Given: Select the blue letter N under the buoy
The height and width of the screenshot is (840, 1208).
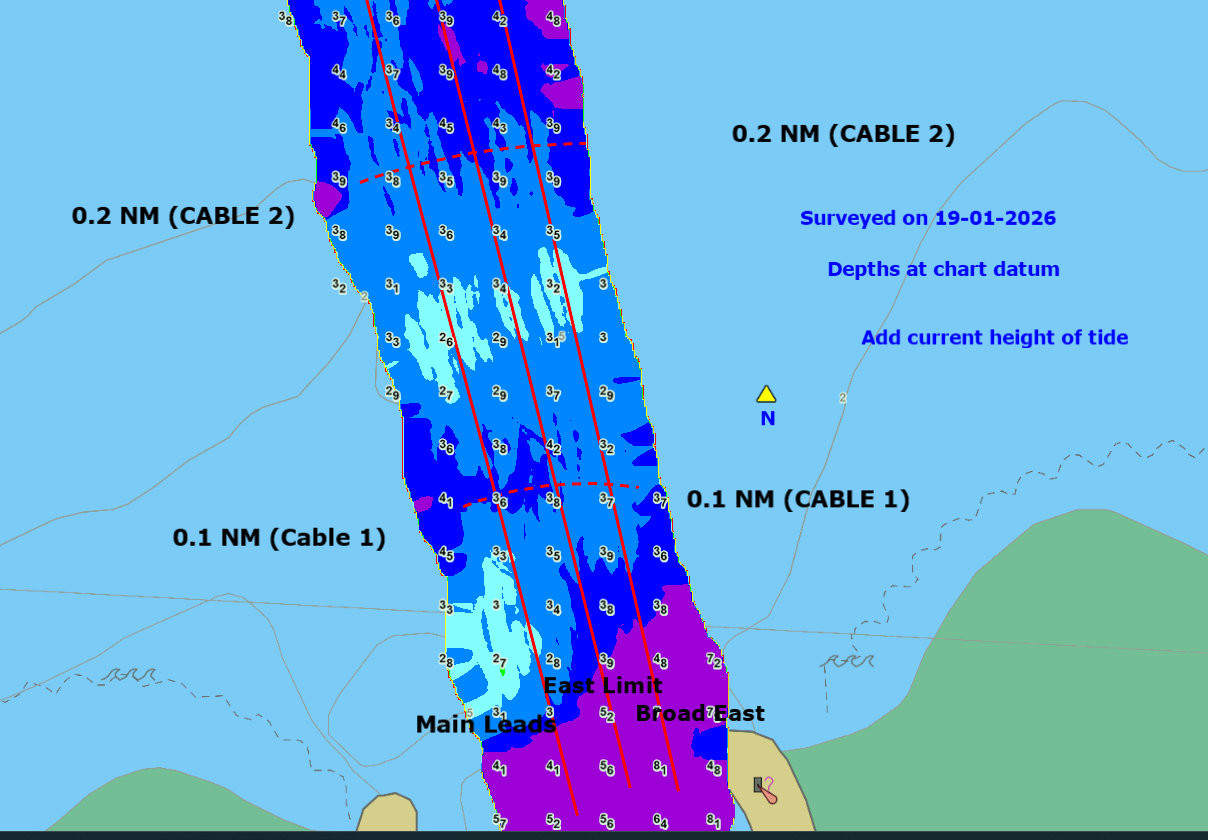Looking at the screenshot, I should coord(767,419).
